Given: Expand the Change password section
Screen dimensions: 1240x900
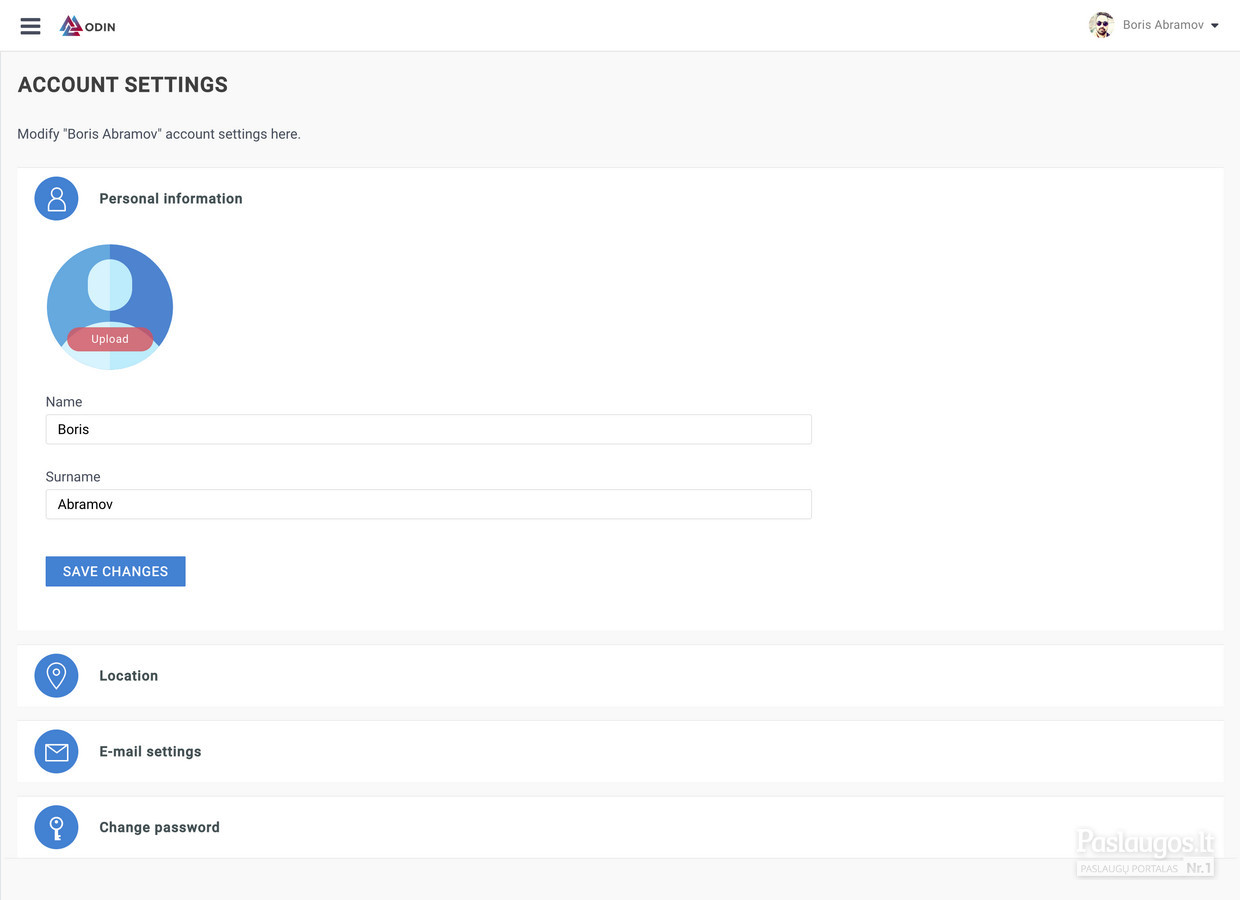Looking at the screenshot, I should pos(620,827).
